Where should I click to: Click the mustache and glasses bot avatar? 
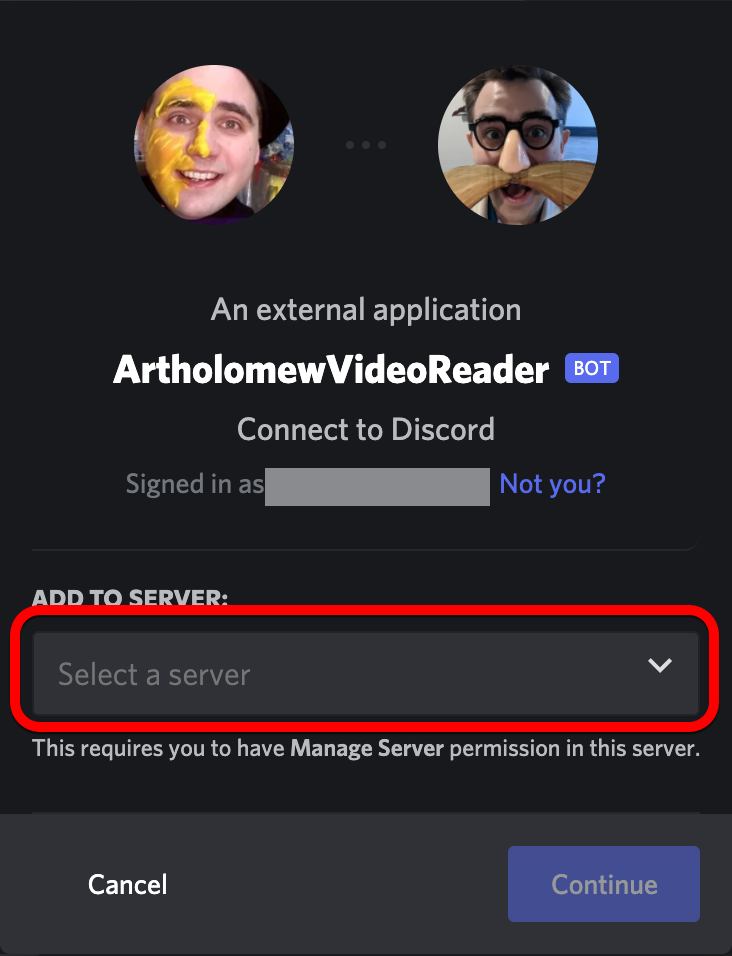tap(517, 144)
